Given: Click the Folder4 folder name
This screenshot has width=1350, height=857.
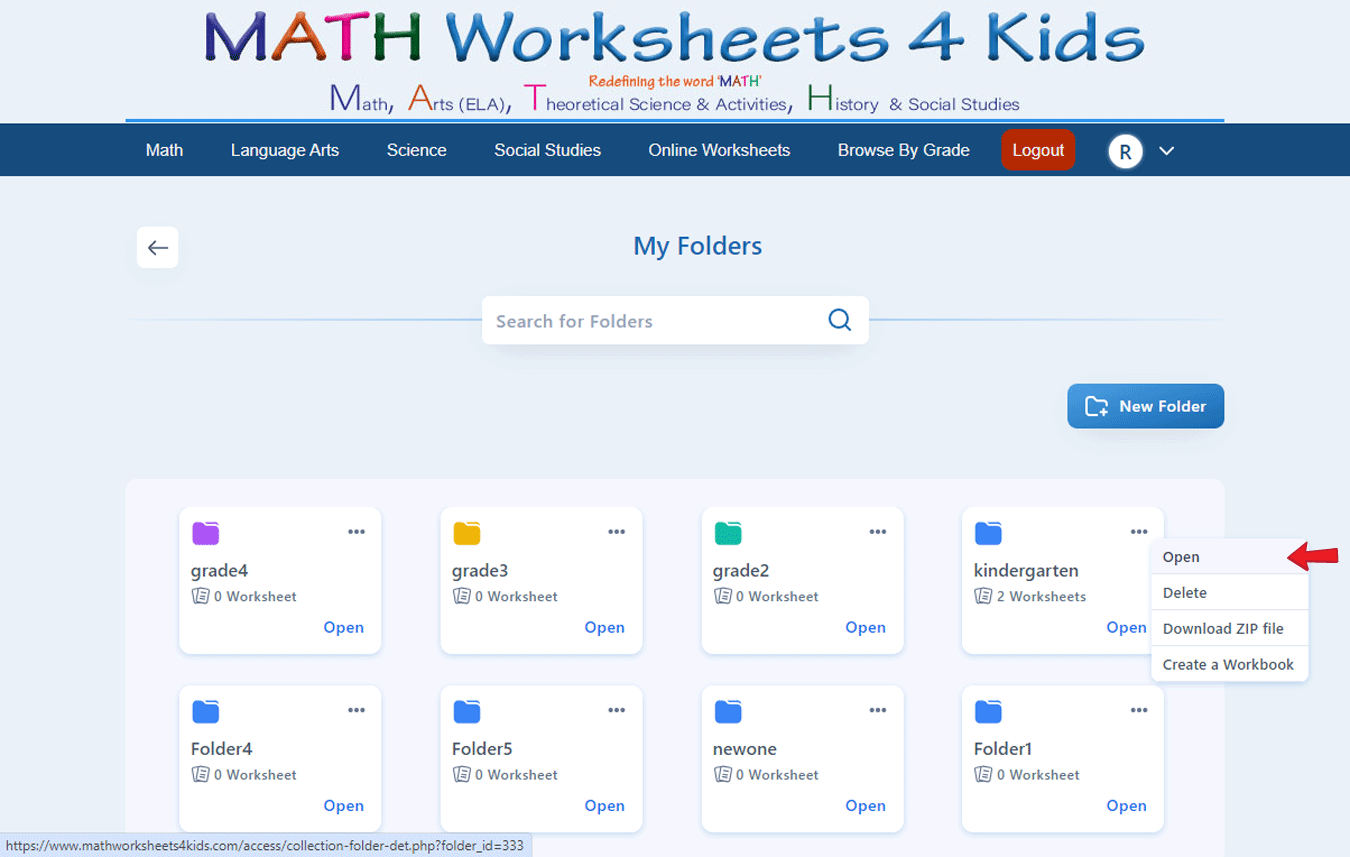Looking at the screenshot, I should pyautogui.click(x=222, y=749).
